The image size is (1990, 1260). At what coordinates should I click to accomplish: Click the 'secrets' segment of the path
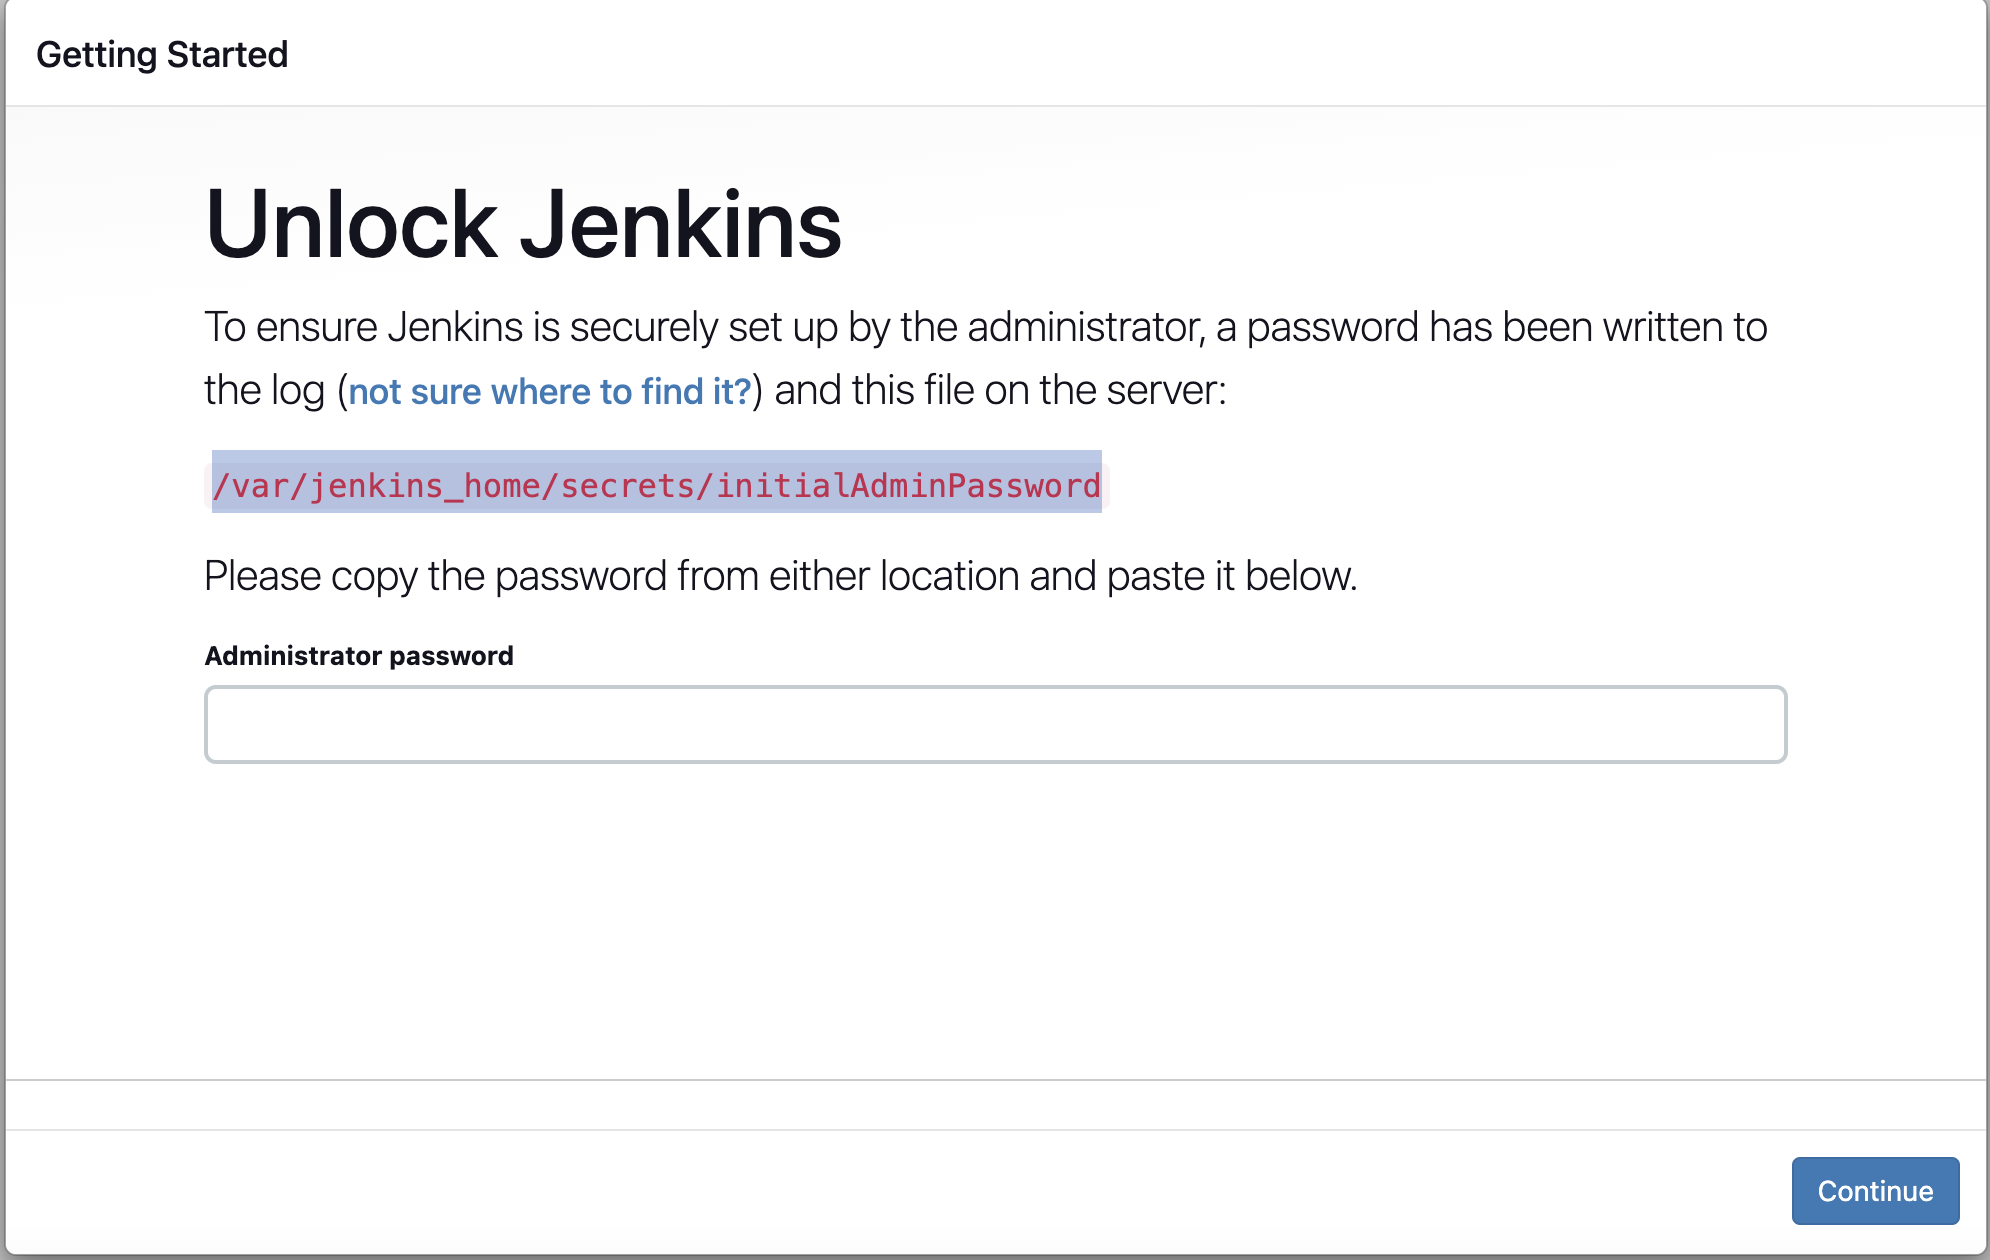[x=627, y=485]
